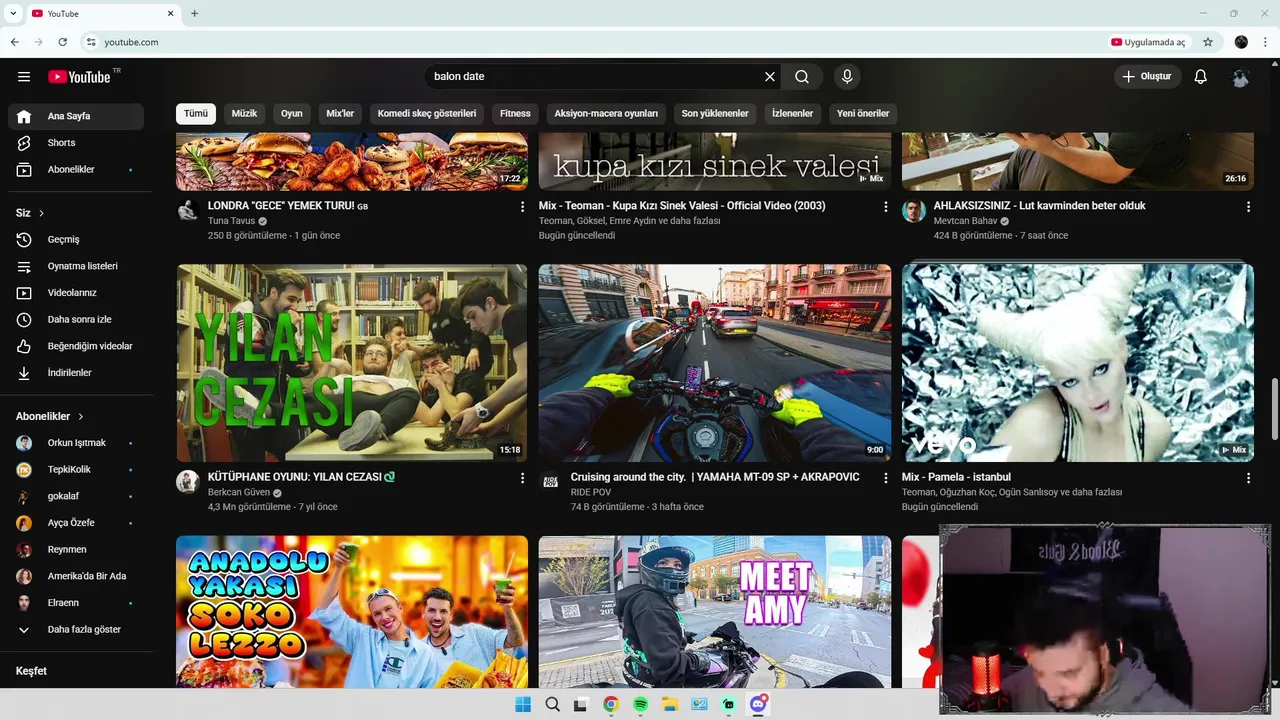Open Beğendiğim videolar list
This screenshot has height=720, width=1280.
(76, 346)
